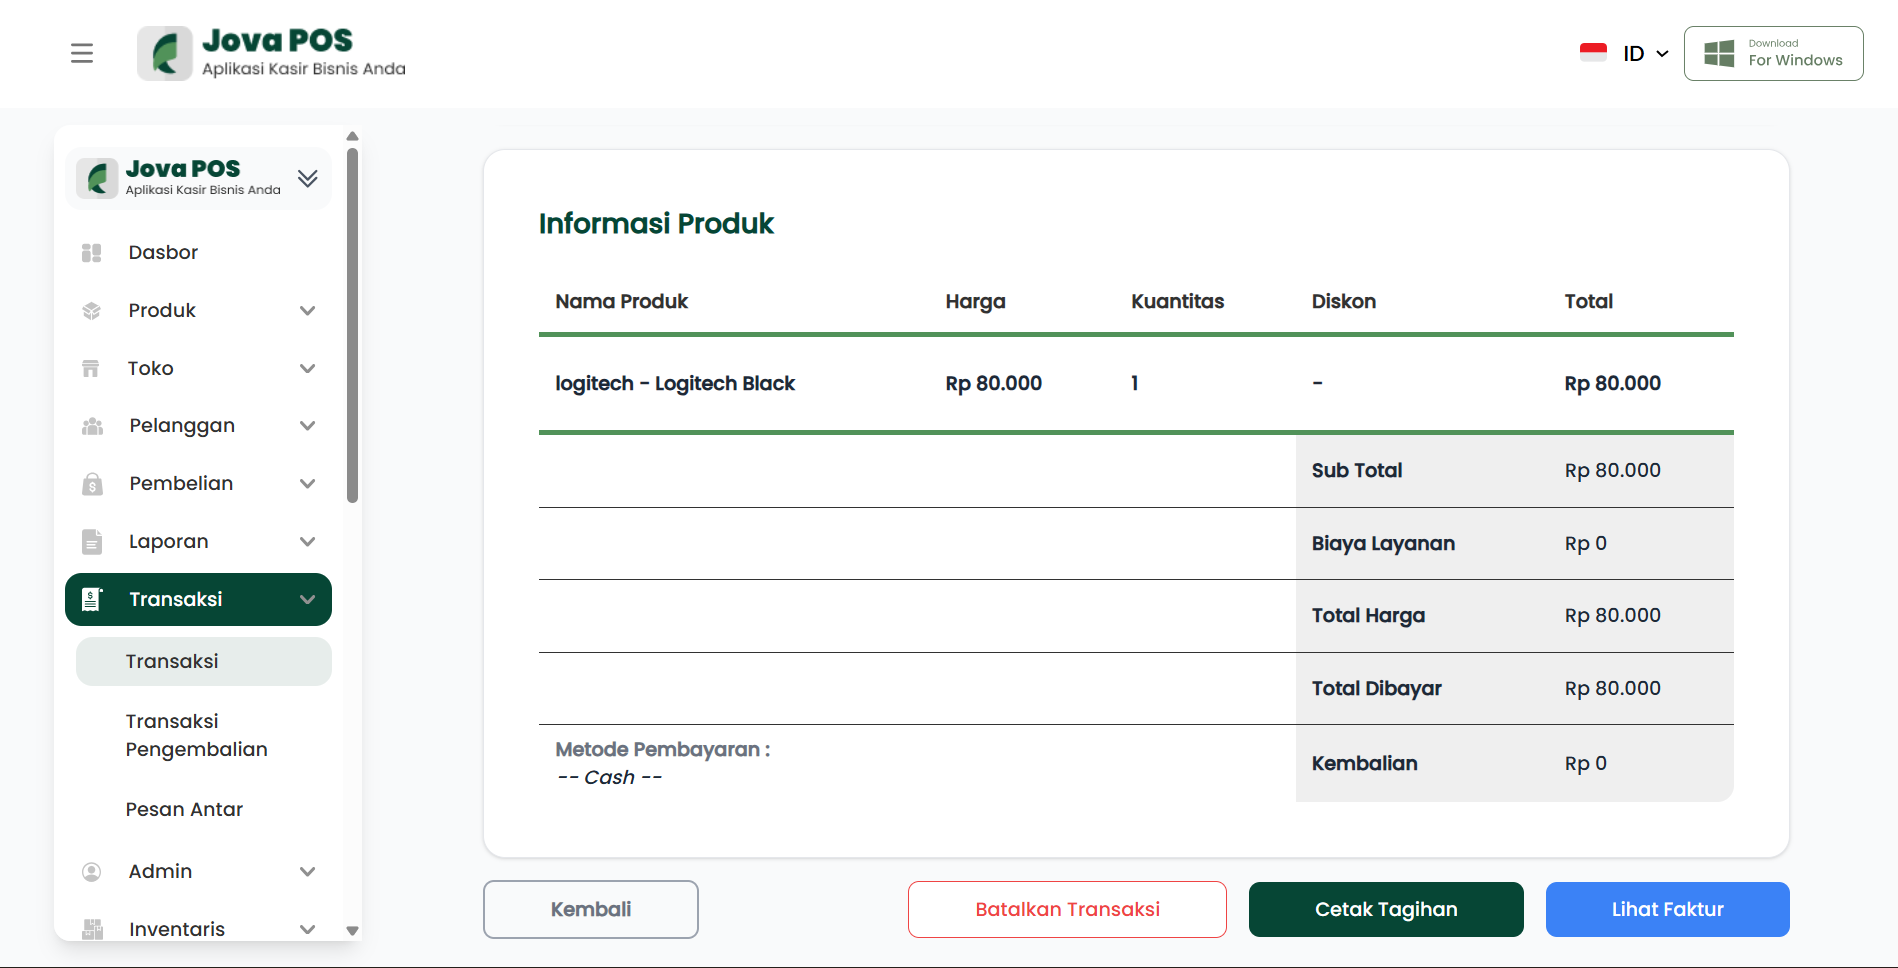
Task: Select Pesan Antar submenu item
Action: pyautogui.click(x=184, y=809)
